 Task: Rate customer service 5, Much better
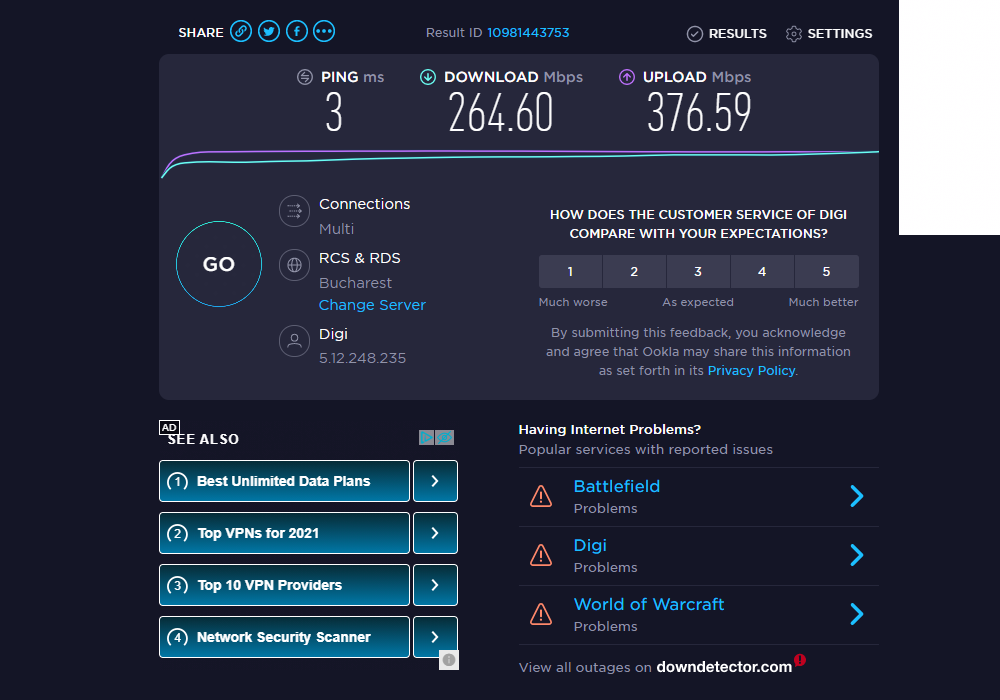[827, 272]
